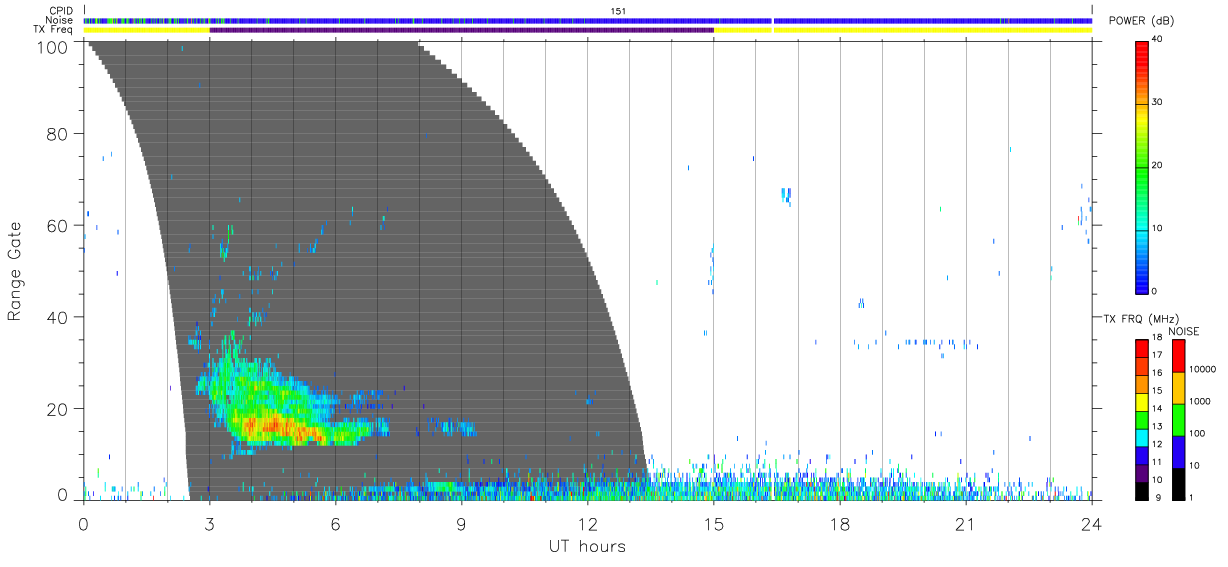1228x567 pixels.
Task: Click the 'Range Gate' axis title
Action: (x=15, y=270)
